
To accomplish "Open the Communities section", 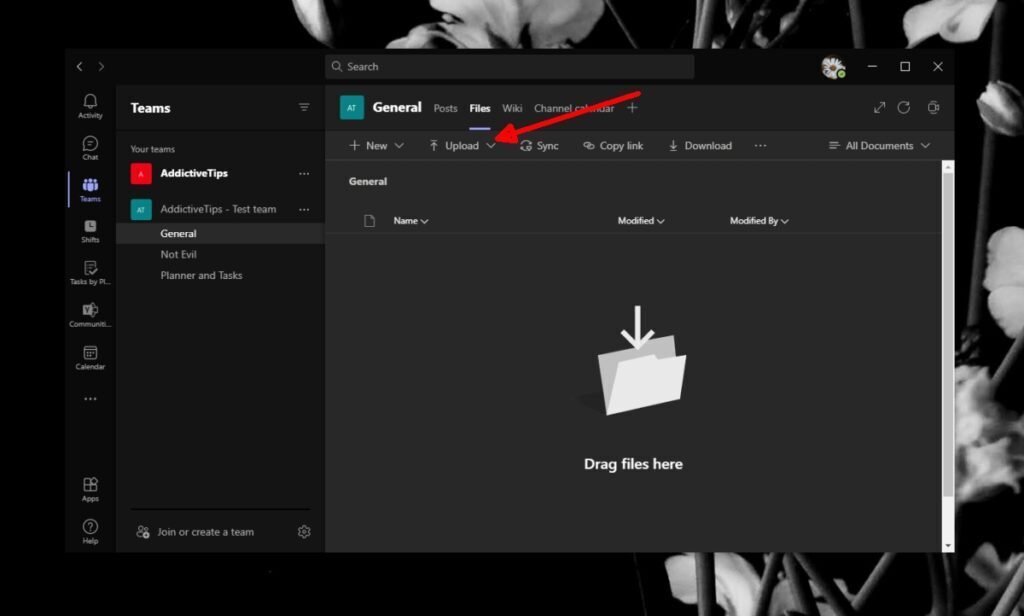I will point(90,313).
